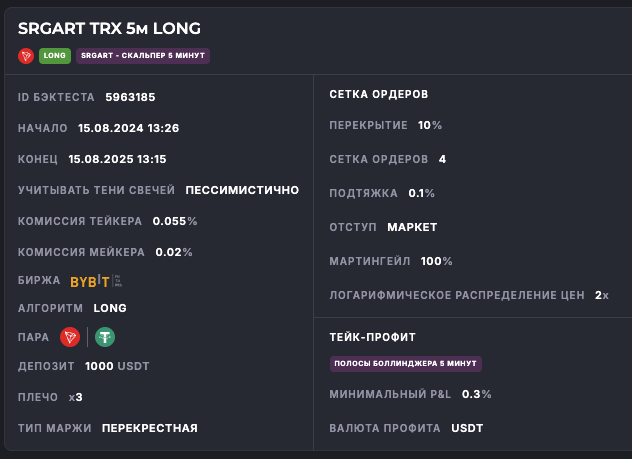Click the TRX coin icon in the pair row
The height and width of the screenshot is (459, 632).
point(69,337)
